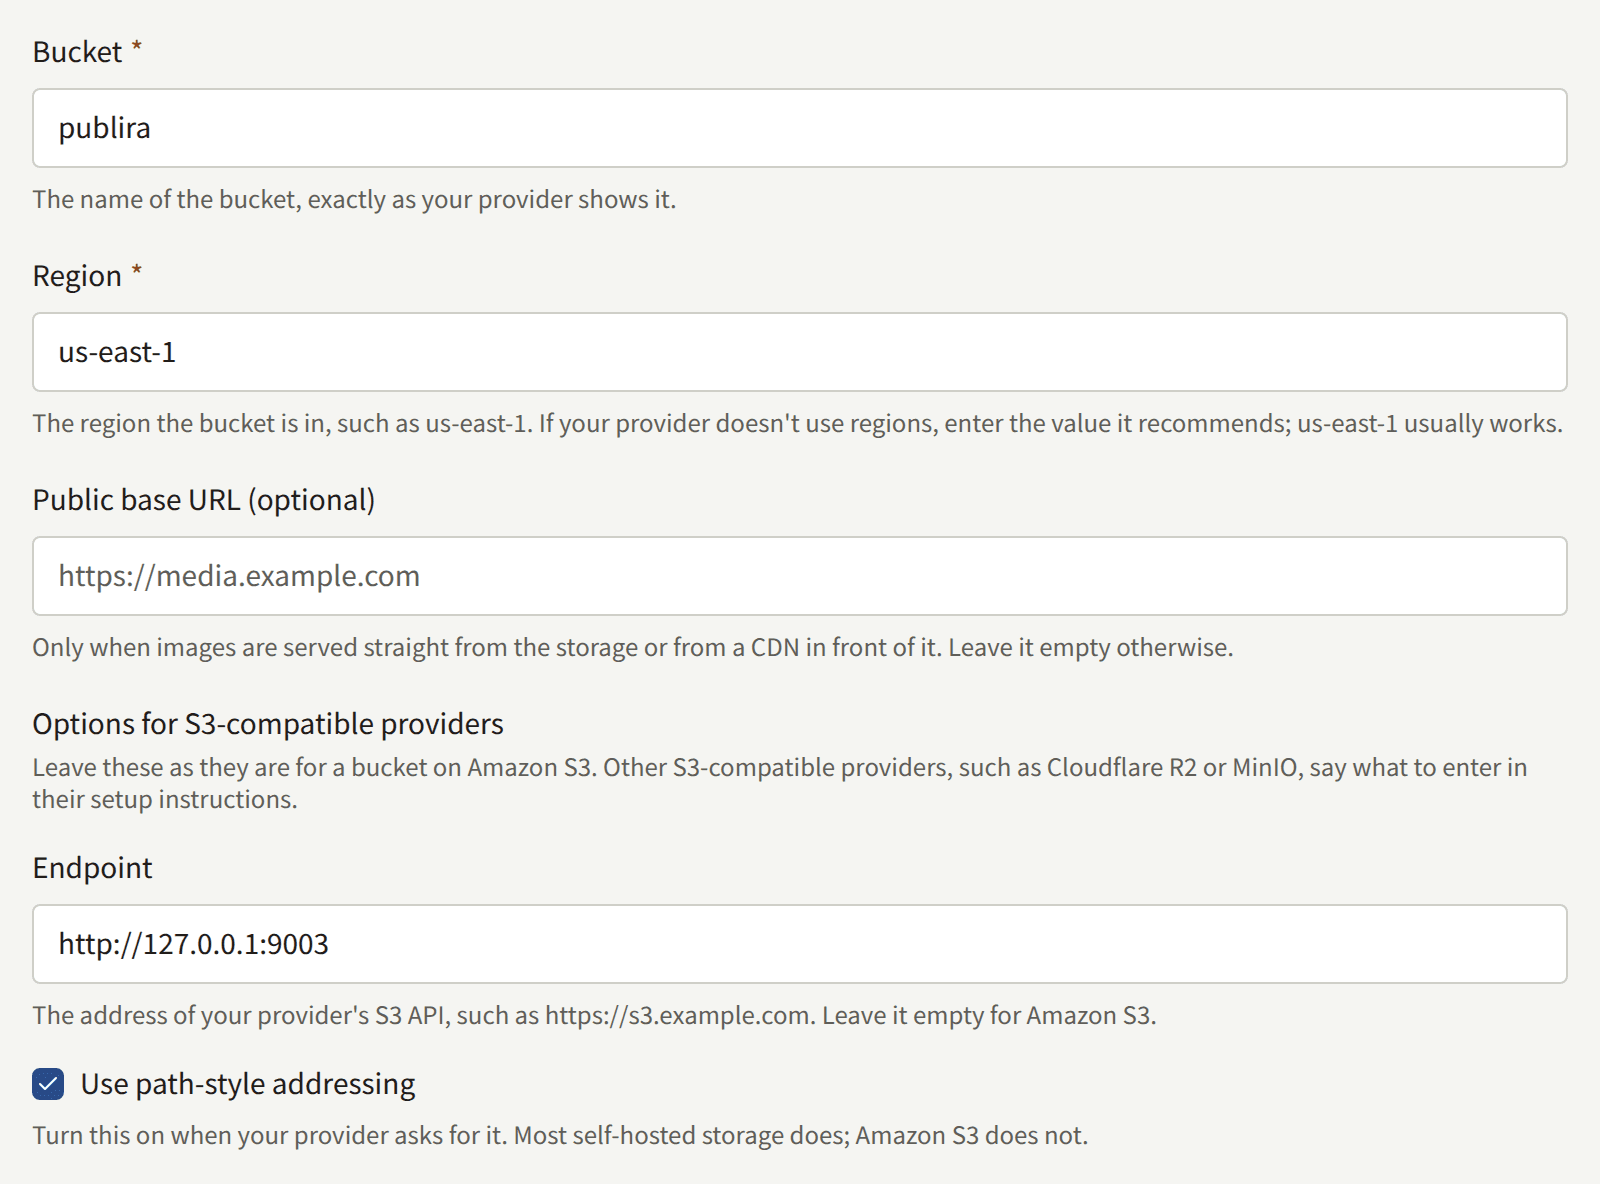Click the 'Region' field label
The image size is (1600, 1184).
coord(77,276)
